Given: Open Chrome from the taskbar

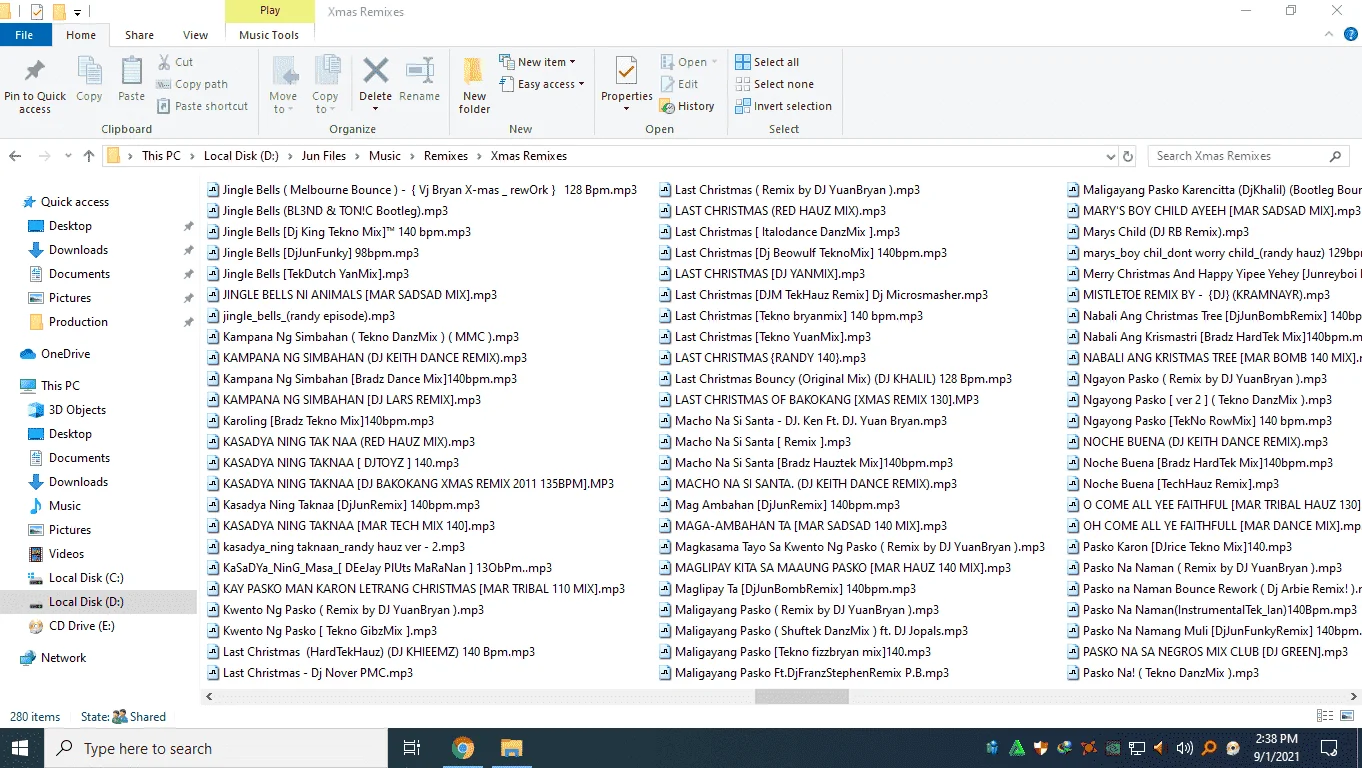Looking at the screenshot, I should pos(462,748).
